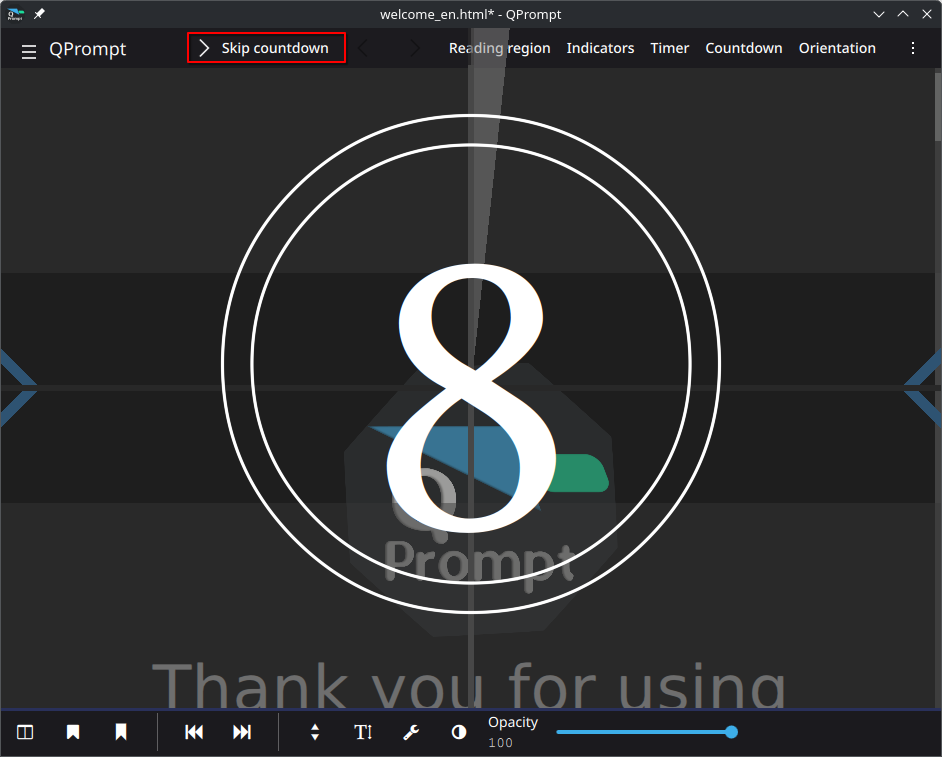Open the Reading region menu
Image resolution: width=942 pixels, height=757 pixels.
[499, 48]
